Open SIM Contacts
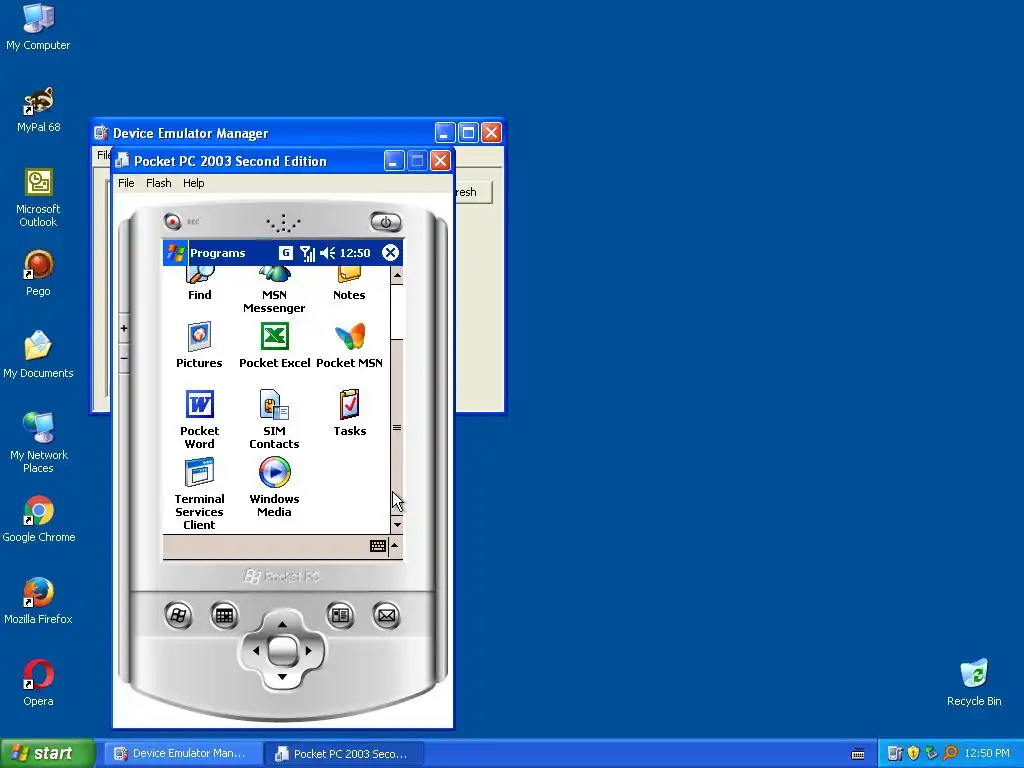 pyautogui.click(x=274, y=419)
